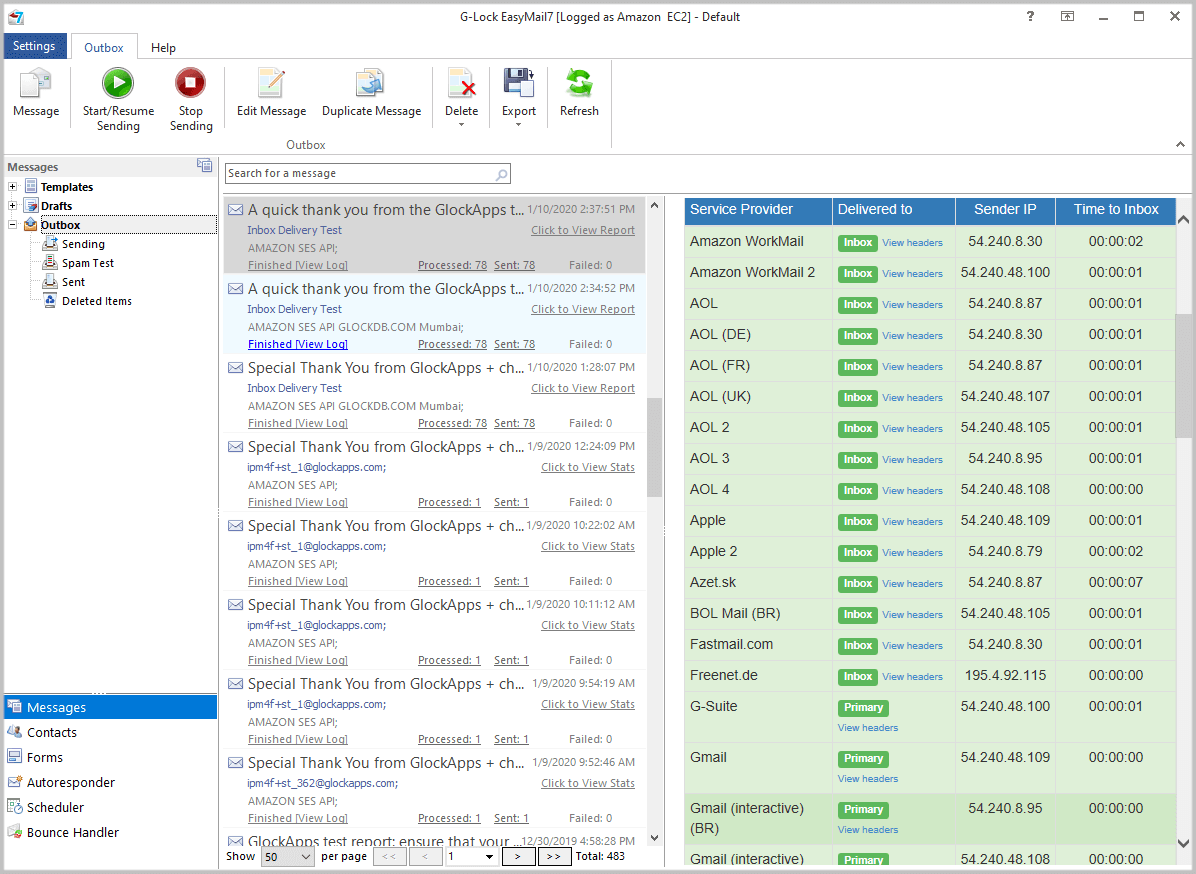Open the Delete dropdown arrow
Image resolution: width=1196 pixels, height=874 pixels.
[461, 124]
